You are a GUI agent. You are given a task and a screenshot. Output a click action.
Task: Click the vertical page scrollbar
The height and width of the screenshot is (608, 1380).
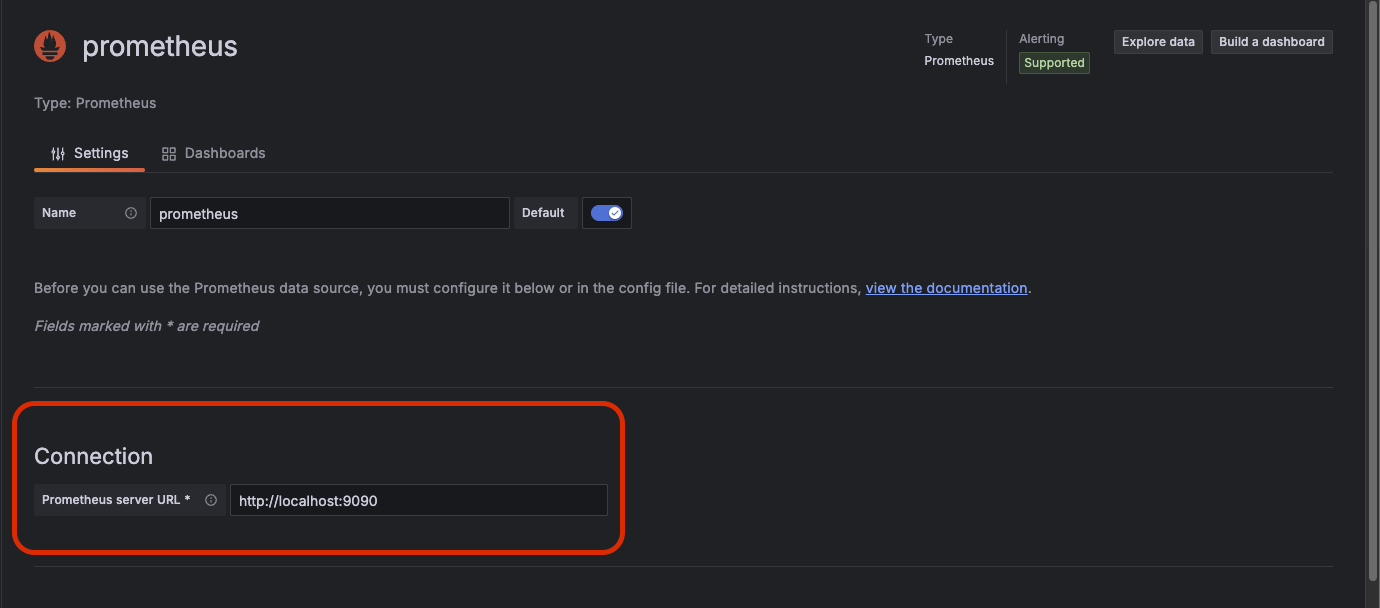click(x=1372, y=290)
